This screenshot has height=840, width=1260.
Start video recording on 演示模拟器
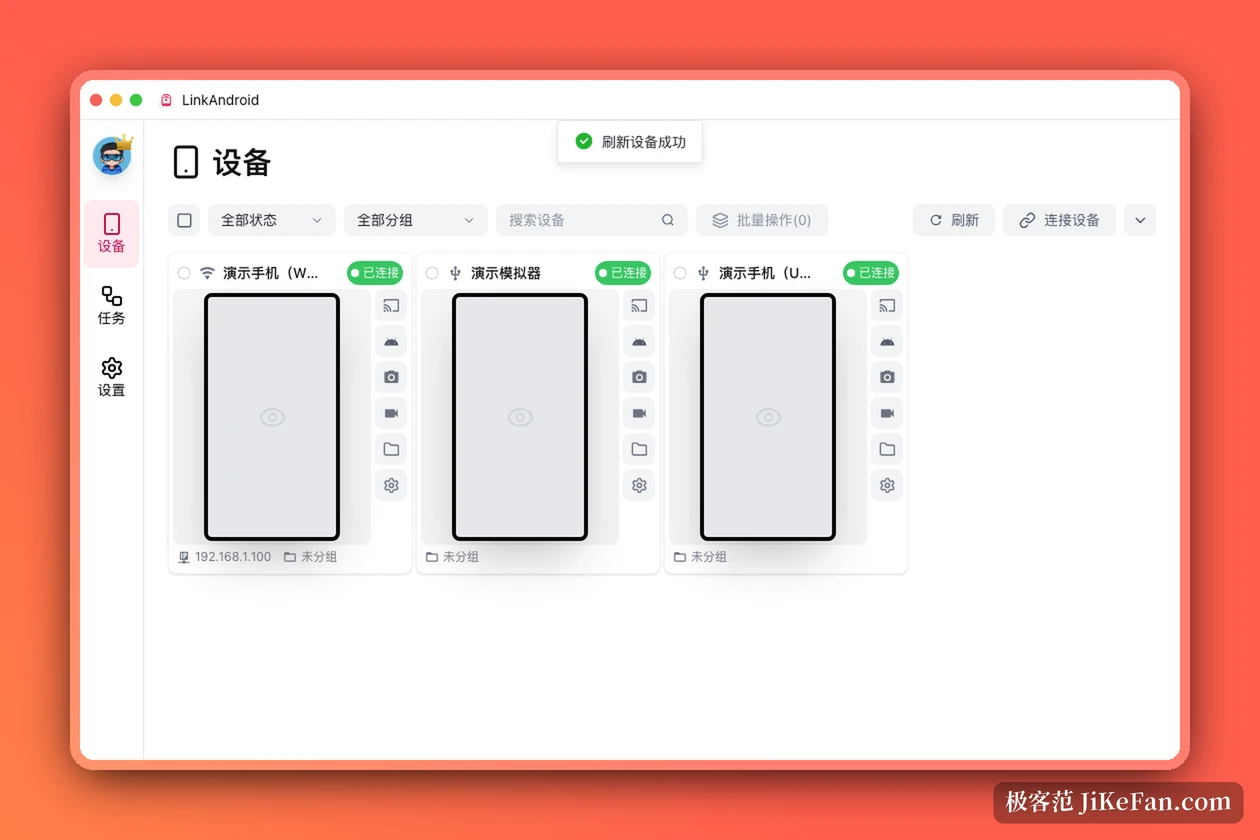tap(639, 413)
